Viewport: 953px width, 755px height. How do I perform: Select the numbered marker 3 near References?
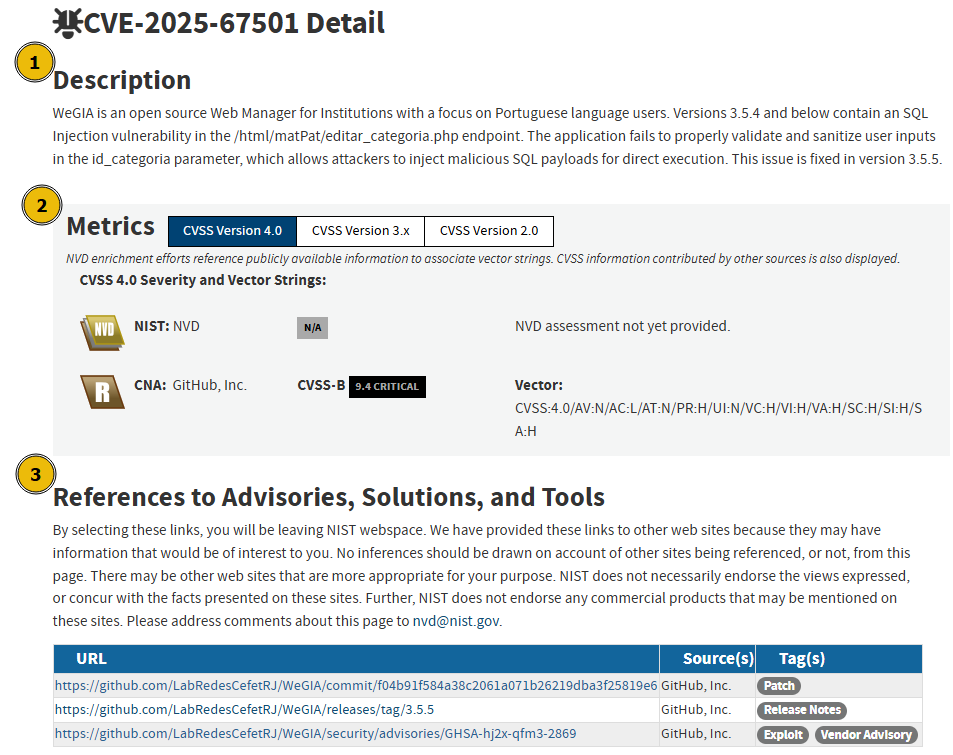[36, 474]
